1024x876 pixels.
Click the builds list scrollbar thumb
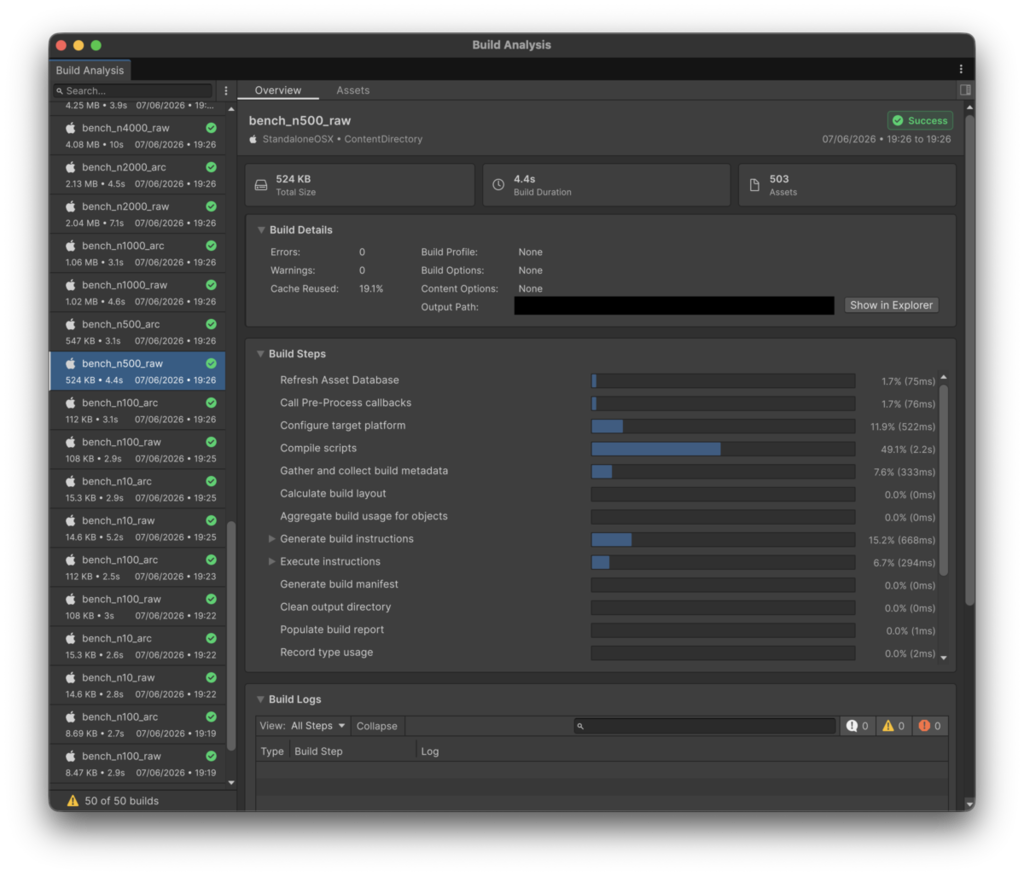click(231, 636)
